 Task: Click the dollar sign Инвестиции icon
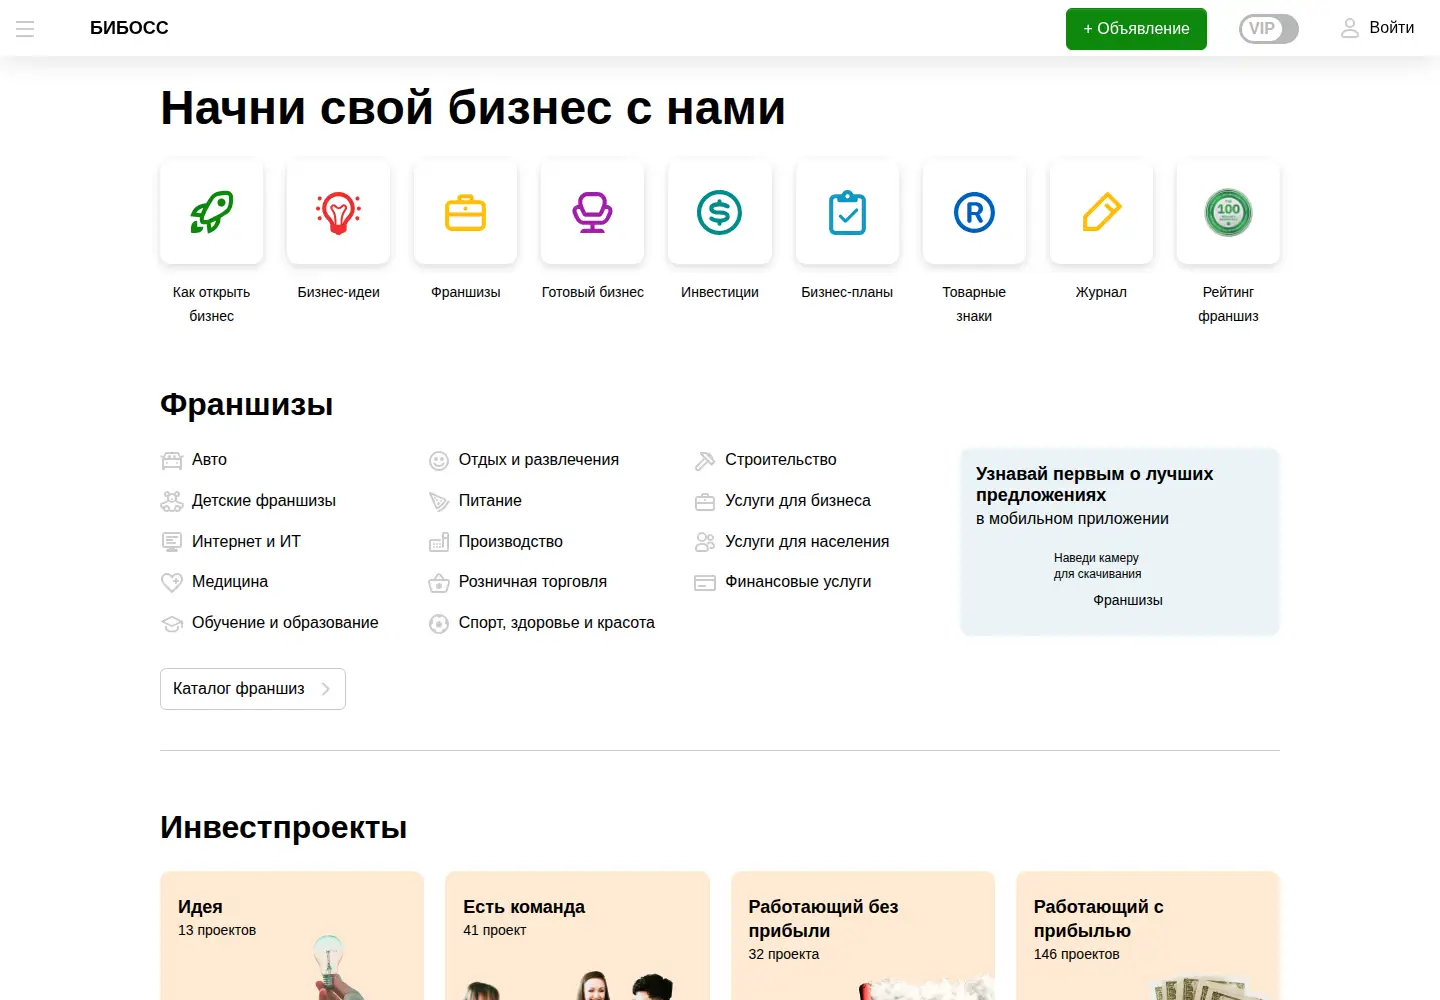720,212
